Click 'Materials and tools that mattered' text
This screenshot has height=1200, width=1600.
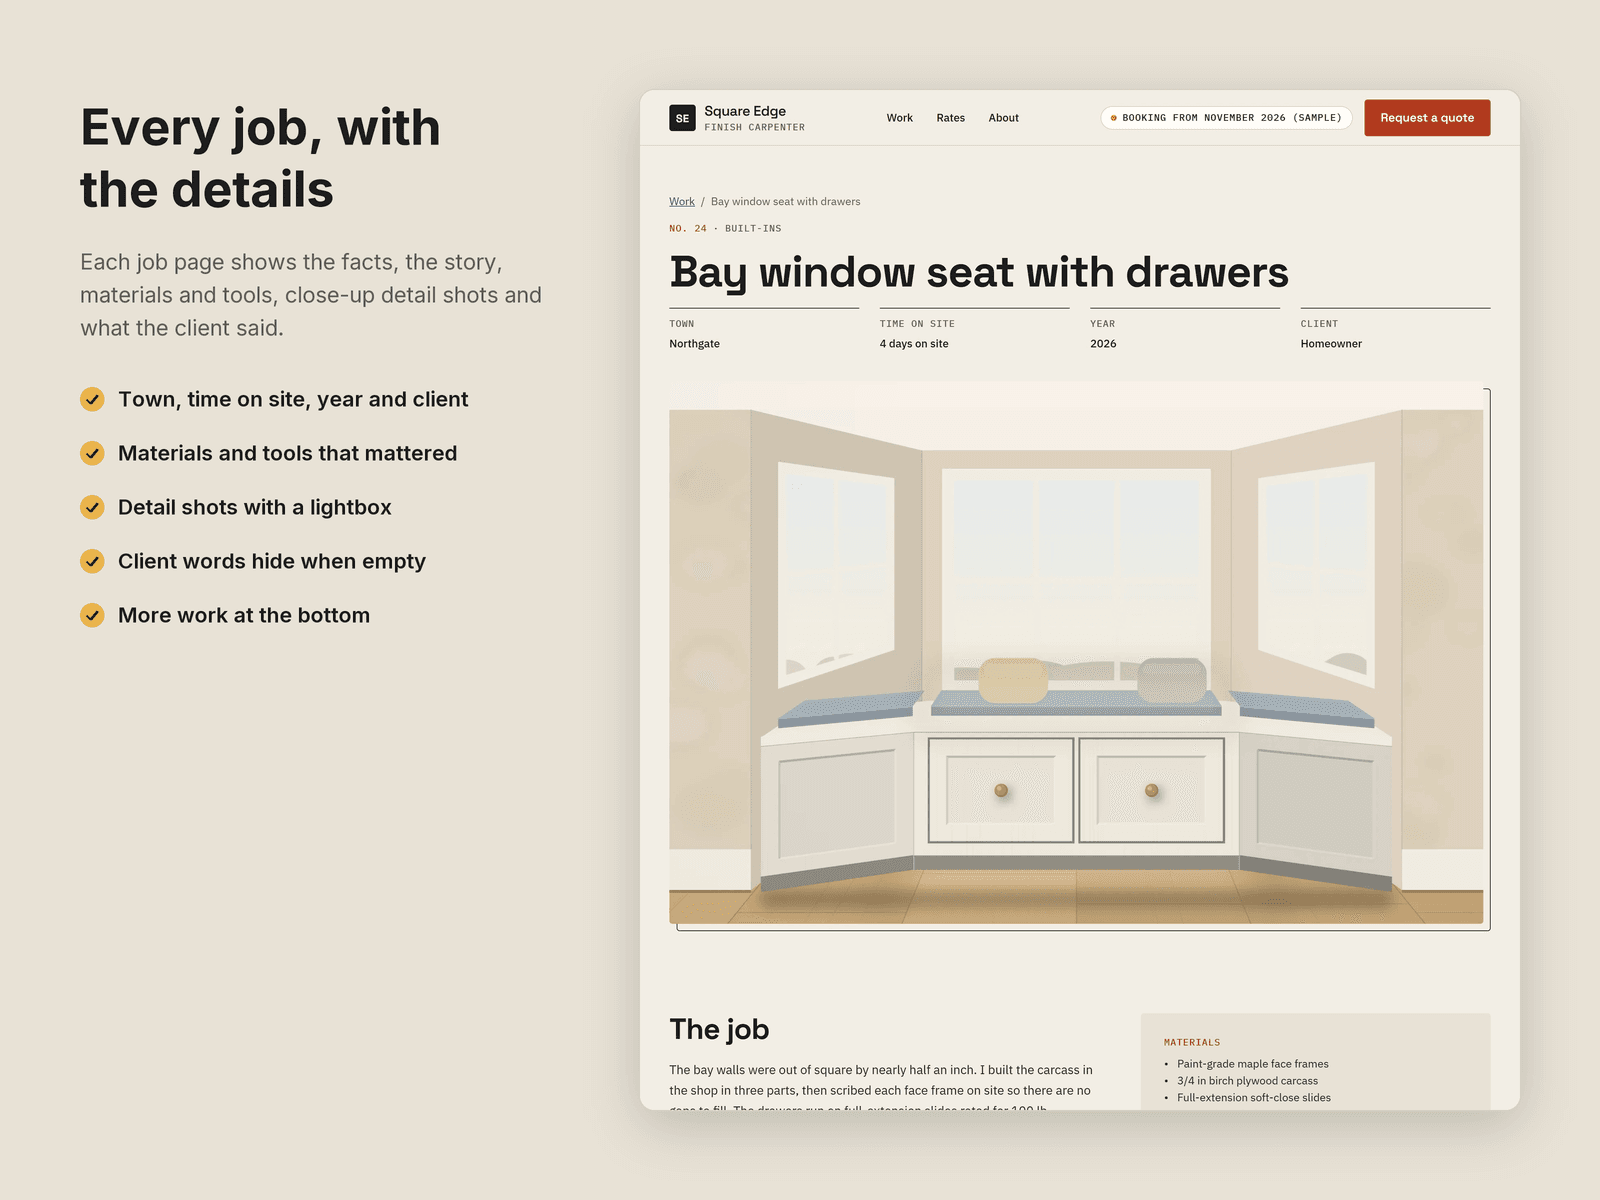[x=288, y=453]
